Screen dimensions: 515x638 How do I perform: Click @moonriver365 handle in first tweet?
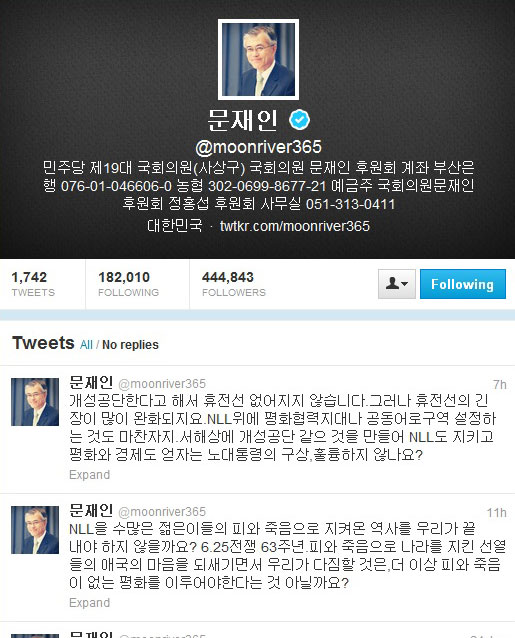(x=162, y=384)
